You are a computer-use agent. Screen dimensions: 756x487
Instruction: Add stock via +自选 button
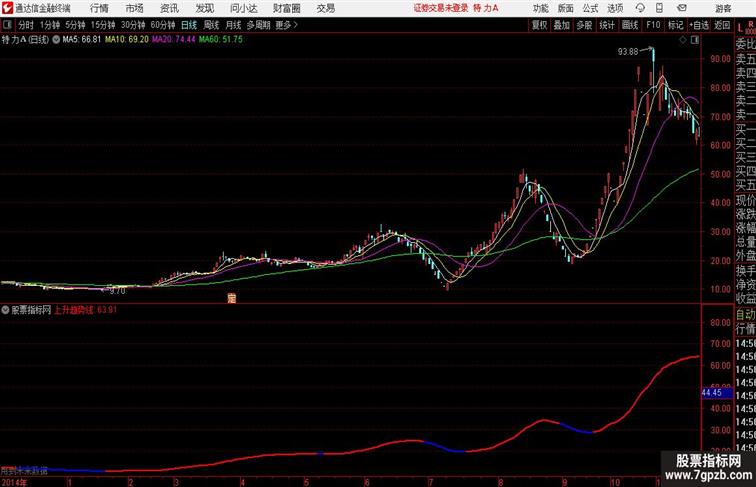pyautogui.click(x=699, y=25)
